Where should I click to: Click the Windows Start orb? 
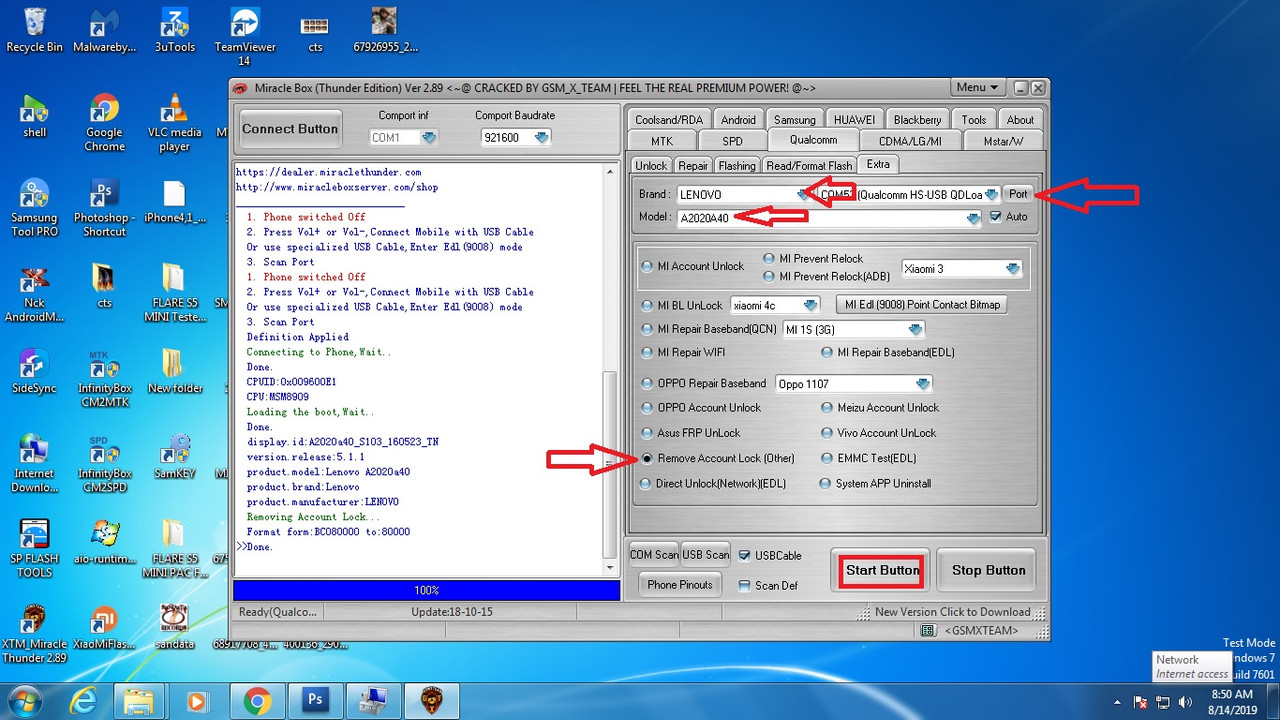click(26, 701)
